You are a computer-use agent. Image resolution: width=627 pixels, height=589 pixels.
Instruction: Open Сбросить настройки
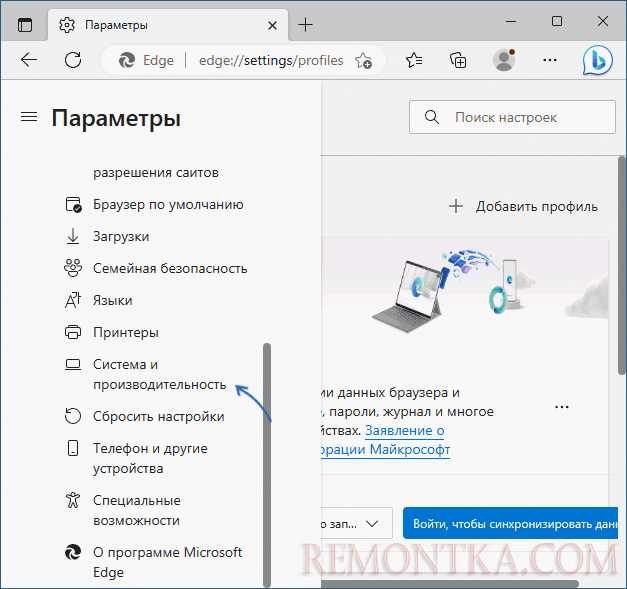pyautogui.click(x=159, y=416)
